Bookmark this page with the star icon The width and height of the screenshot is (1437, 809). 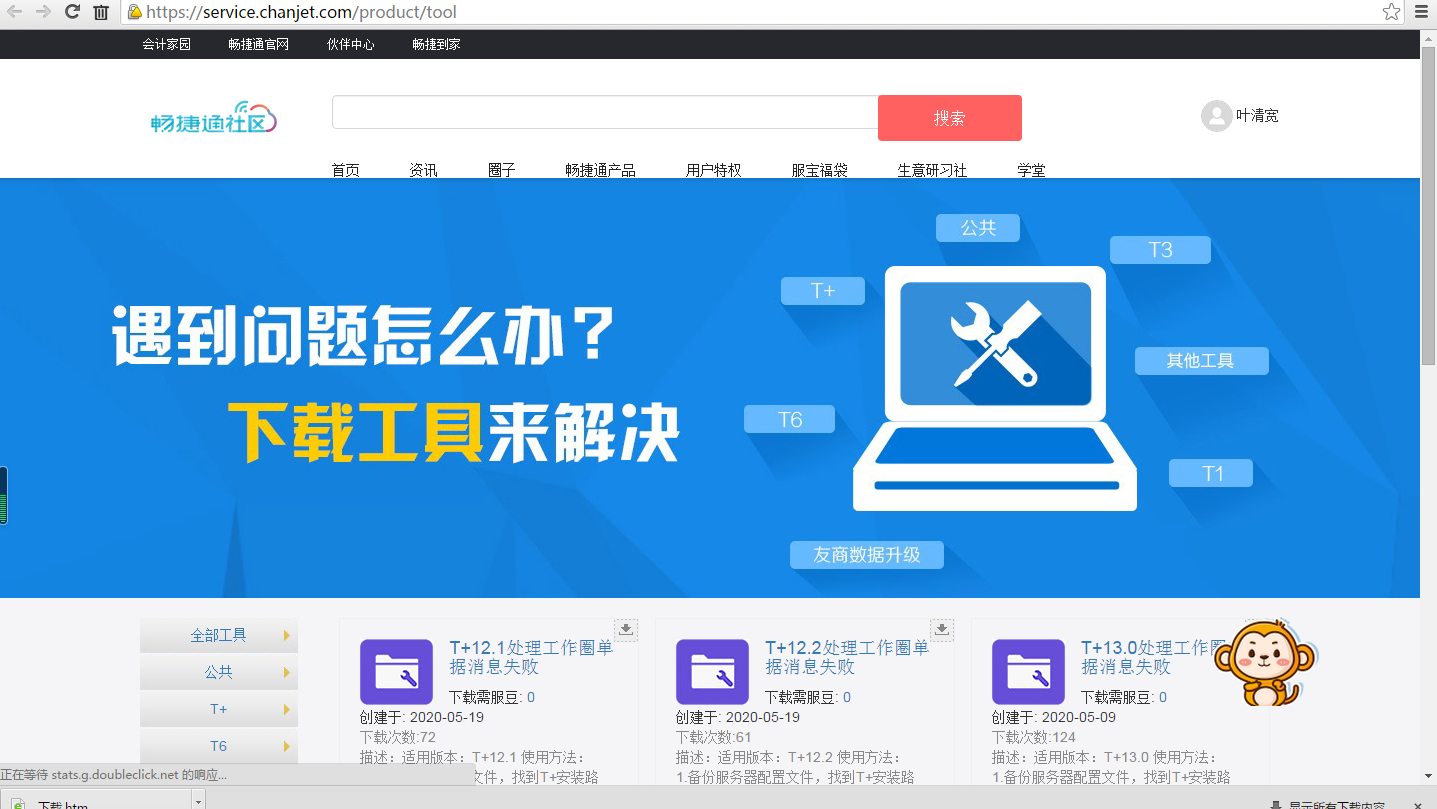click(1391, 12)
